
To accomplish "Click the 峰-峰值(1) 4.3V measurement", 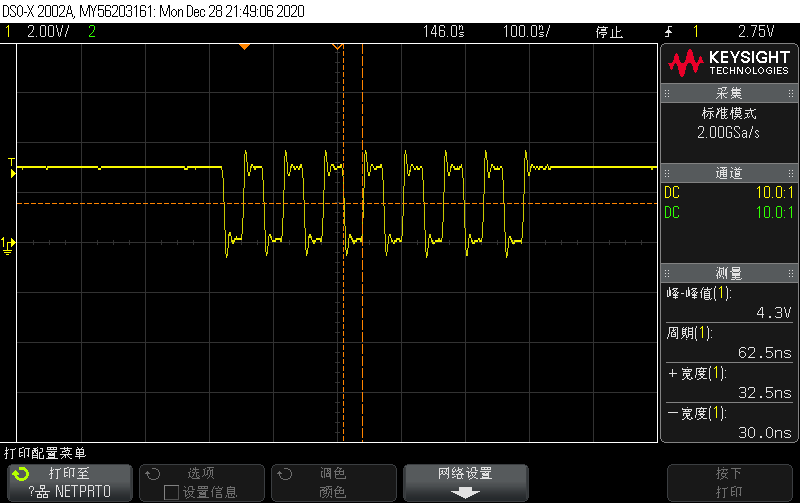I will click(729, 303).
